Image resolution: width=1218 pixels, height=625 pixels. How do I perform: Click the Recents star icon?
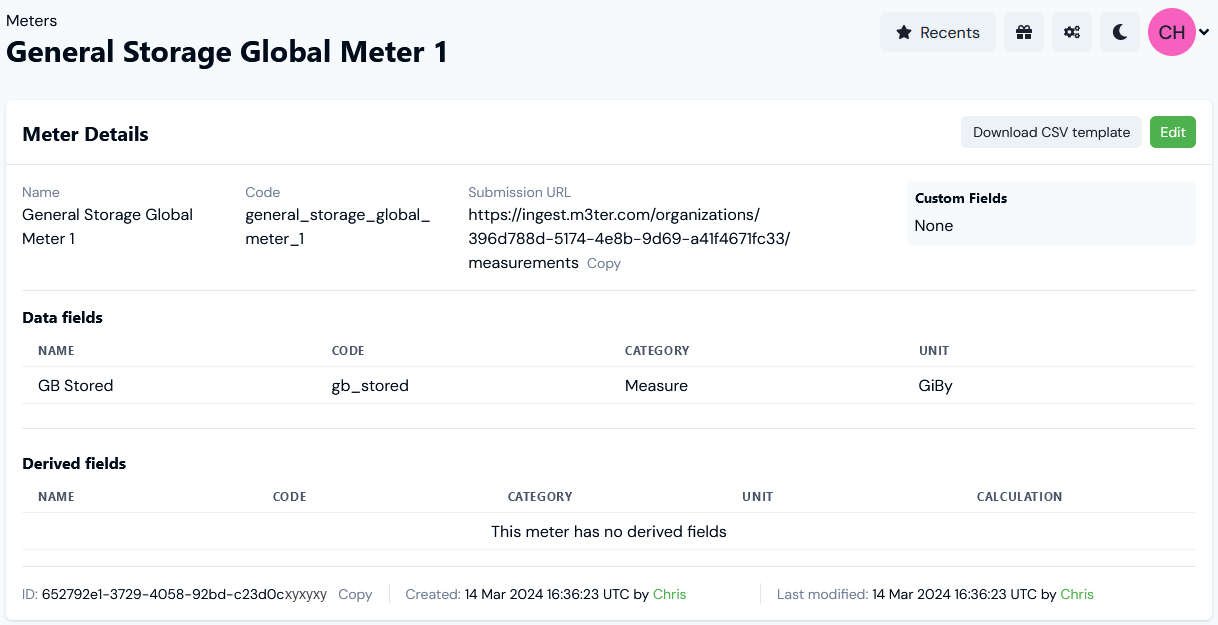pyautogui.click(x=905, y=31)
